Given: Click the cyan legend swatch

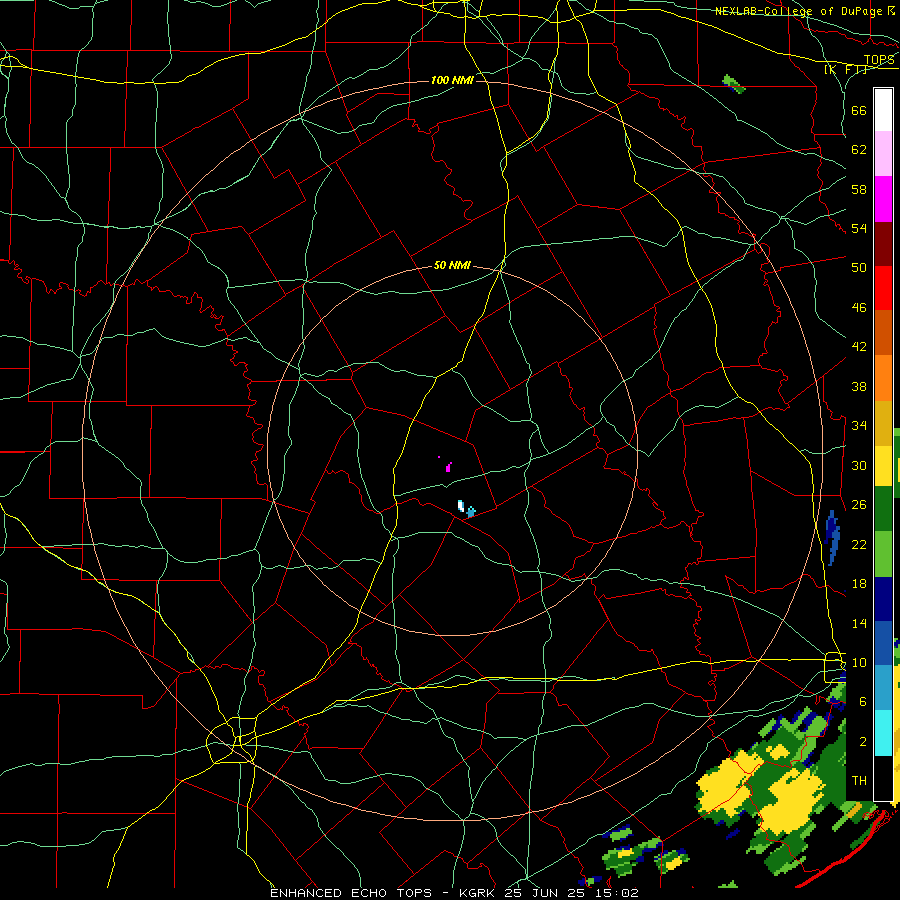Looking at the screenshot, I should (883, 733).
